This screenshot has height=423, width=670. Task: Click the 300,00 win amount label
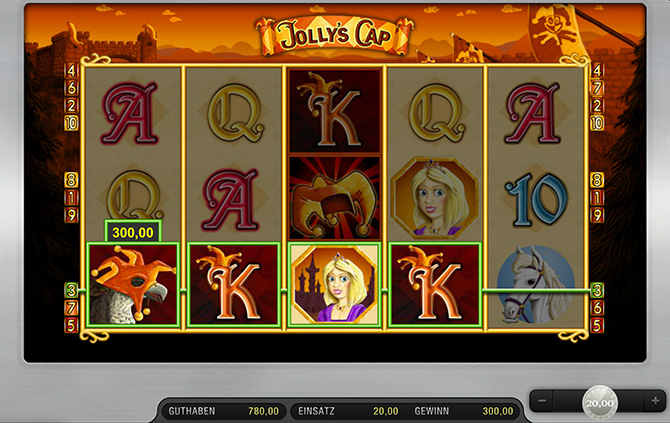133,232
